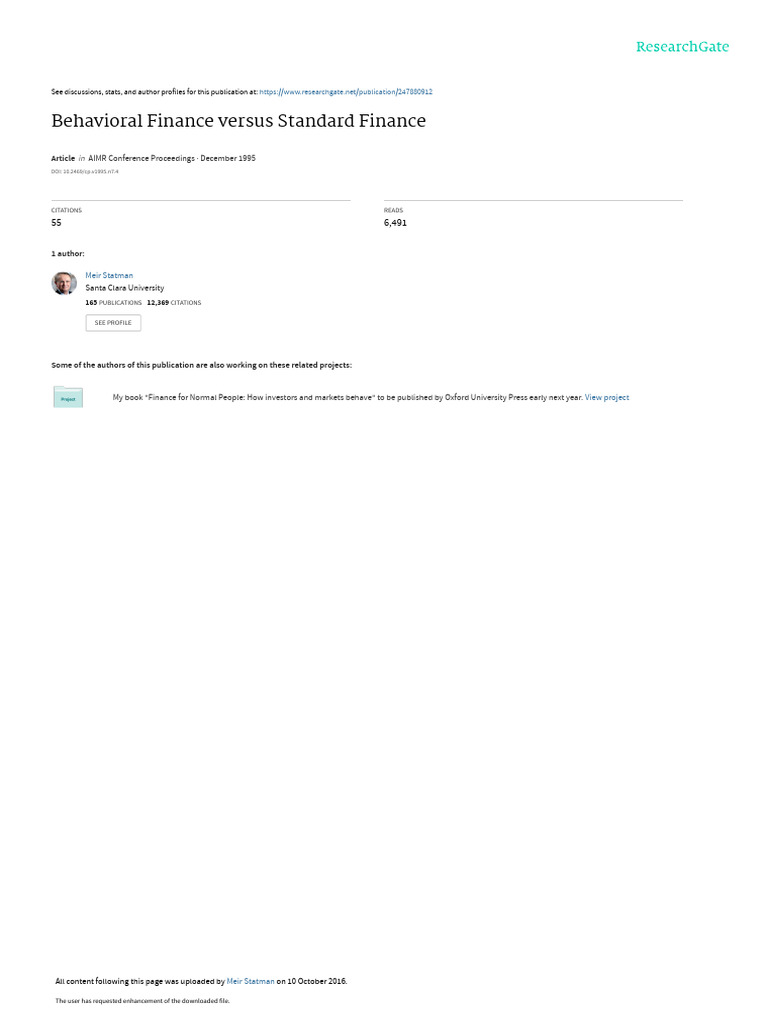The height and width of the screenshot is (1024, 768).
Task: Open Meir Statman's name link under author
Action: click(109, 276)
